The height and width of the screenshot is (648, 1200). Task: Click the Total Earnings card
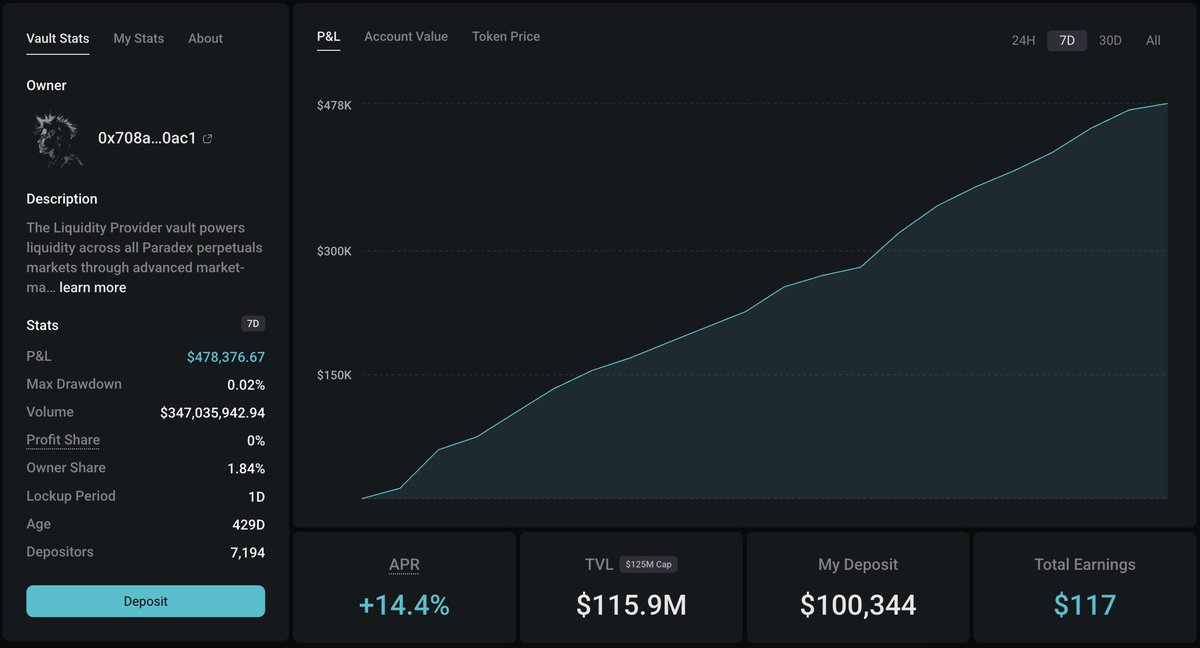1085,587
